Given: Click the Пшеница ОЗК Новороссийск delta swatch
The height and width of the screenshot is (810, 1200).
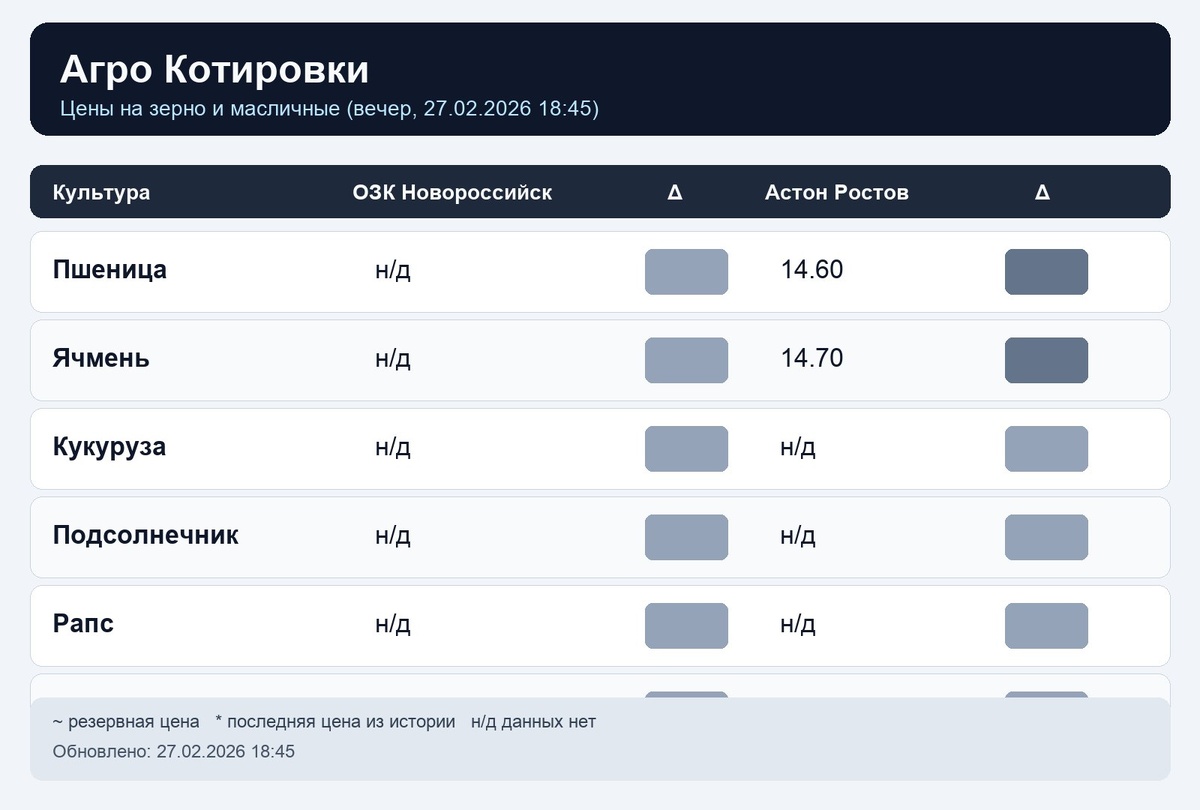Looking at the screenshot, I should [686, 272].
